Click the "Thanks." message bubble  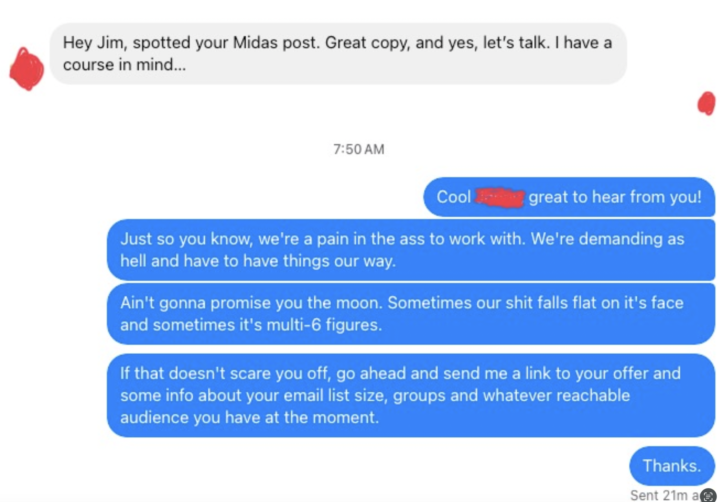(671, 465)
